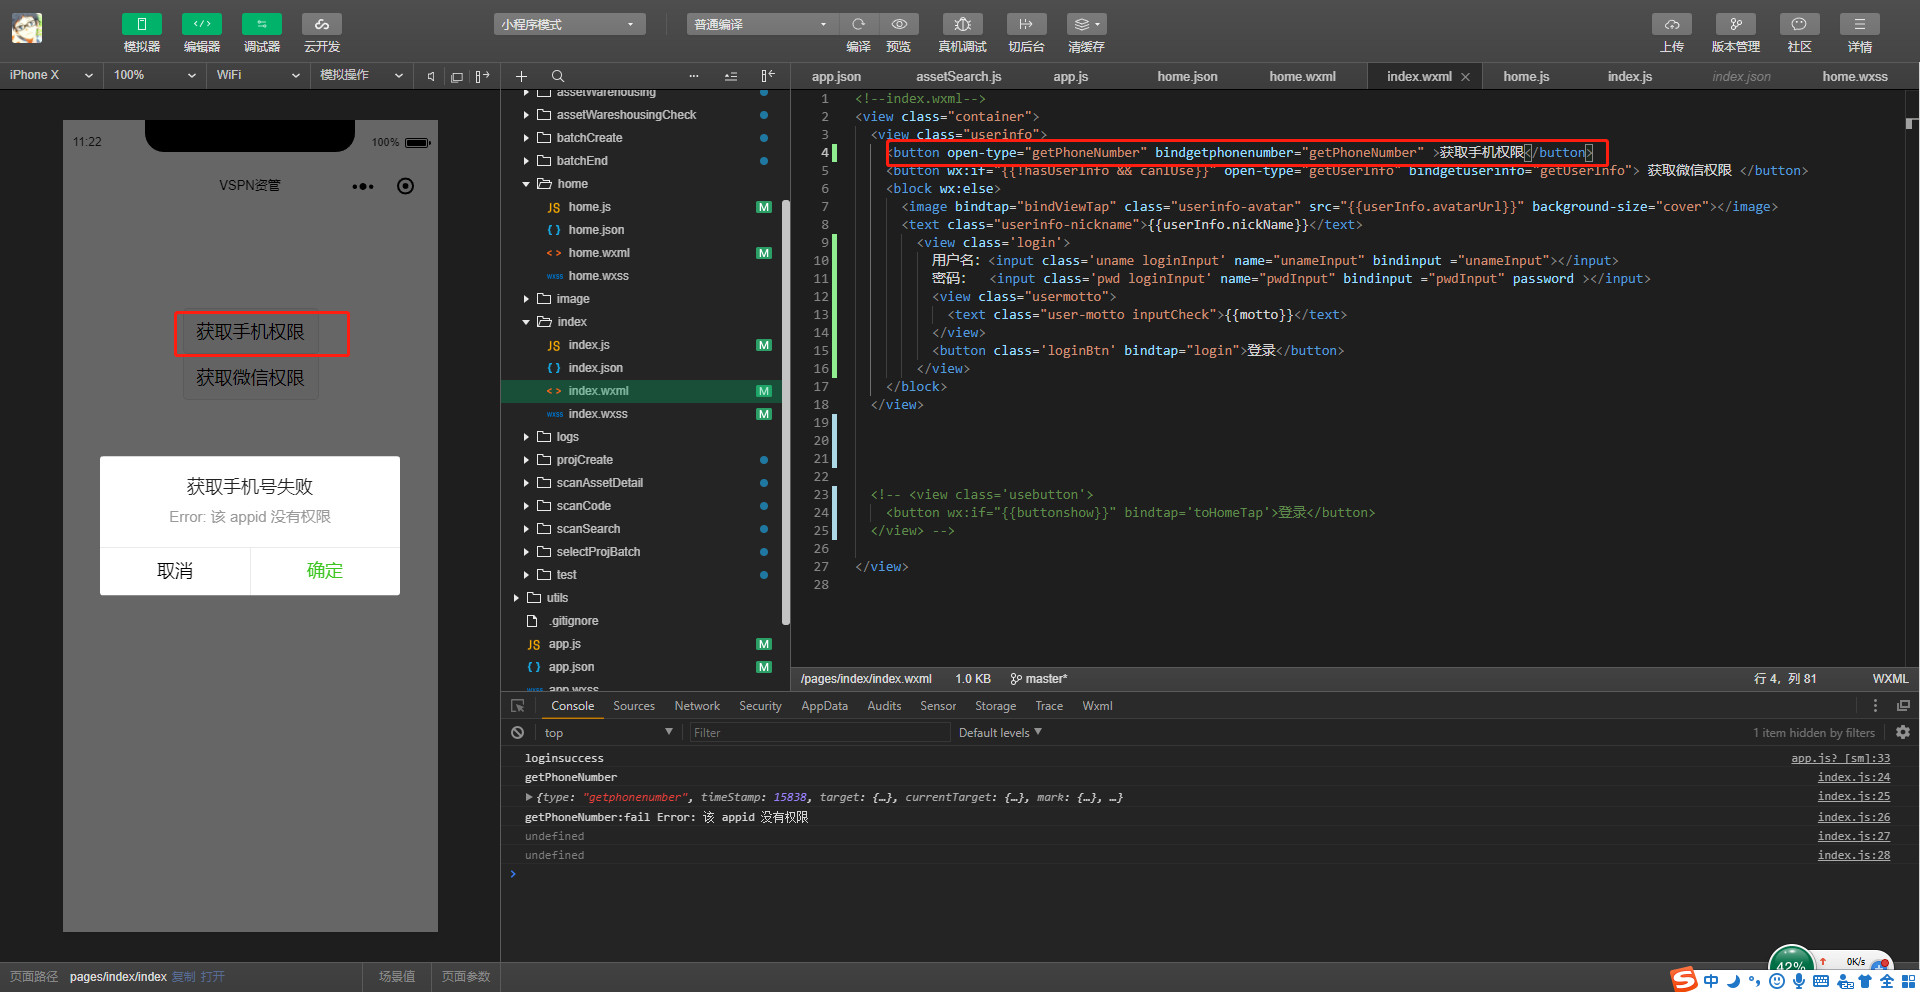Open the 普通编译 compile mode dropdown
Image resolution: width=1920 pixels, height=992 pixels.
click(x=760, y=25)
